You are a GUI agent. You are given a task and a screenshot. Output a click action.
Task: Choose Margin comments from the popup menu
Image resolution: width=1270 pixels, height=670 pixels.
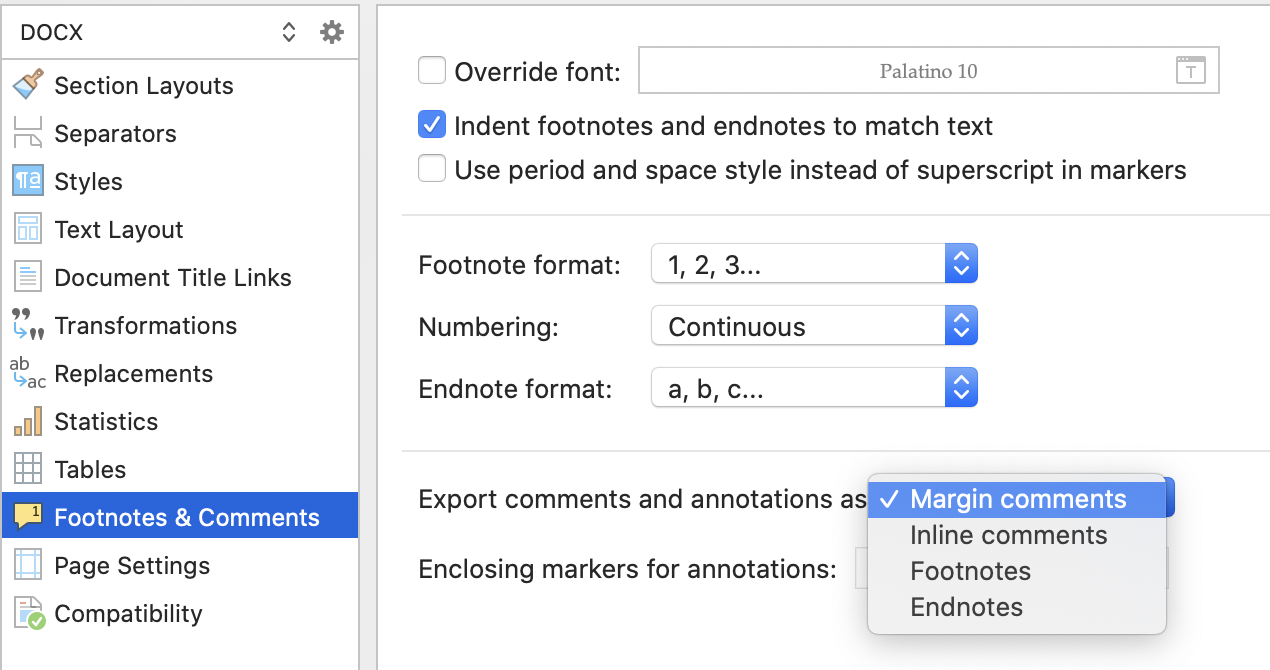(1017, 499)
